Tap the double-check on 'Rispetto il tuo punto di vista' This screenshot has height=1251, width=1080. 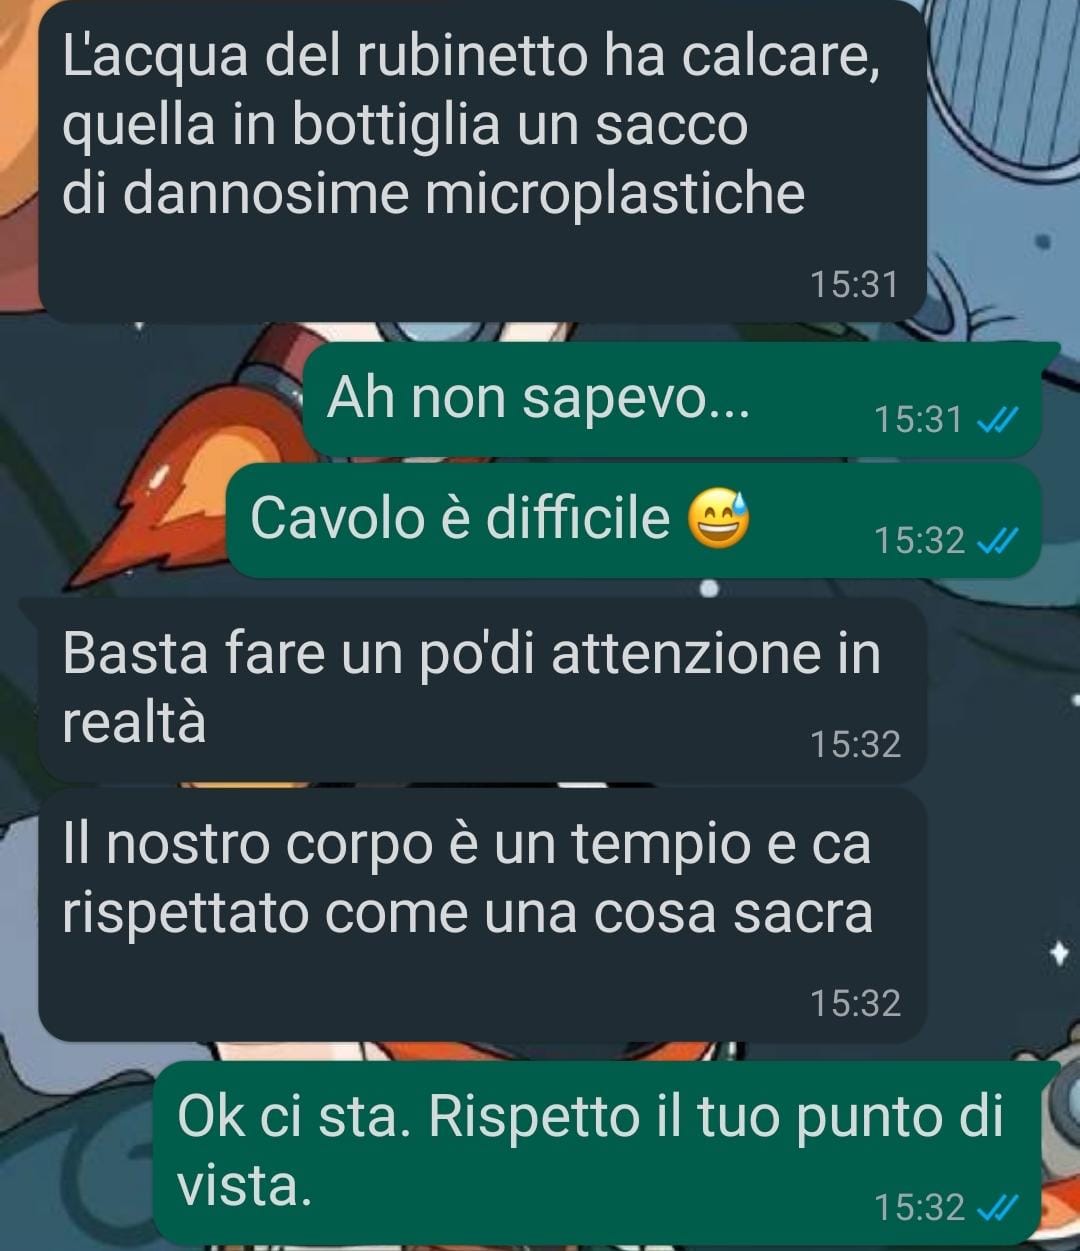point(996,1207)
